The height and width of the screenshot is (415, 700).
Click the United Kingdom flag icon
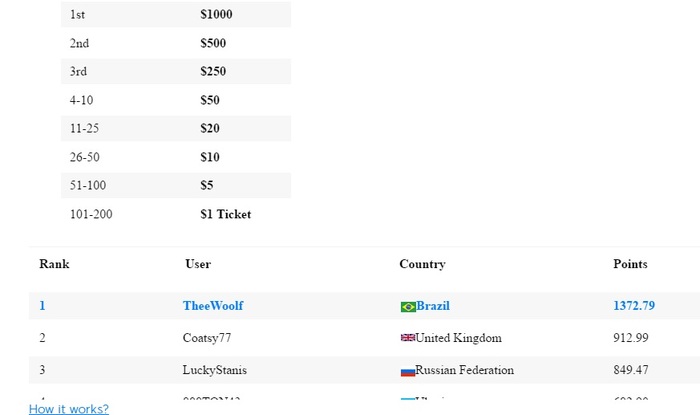coord(407,338)
